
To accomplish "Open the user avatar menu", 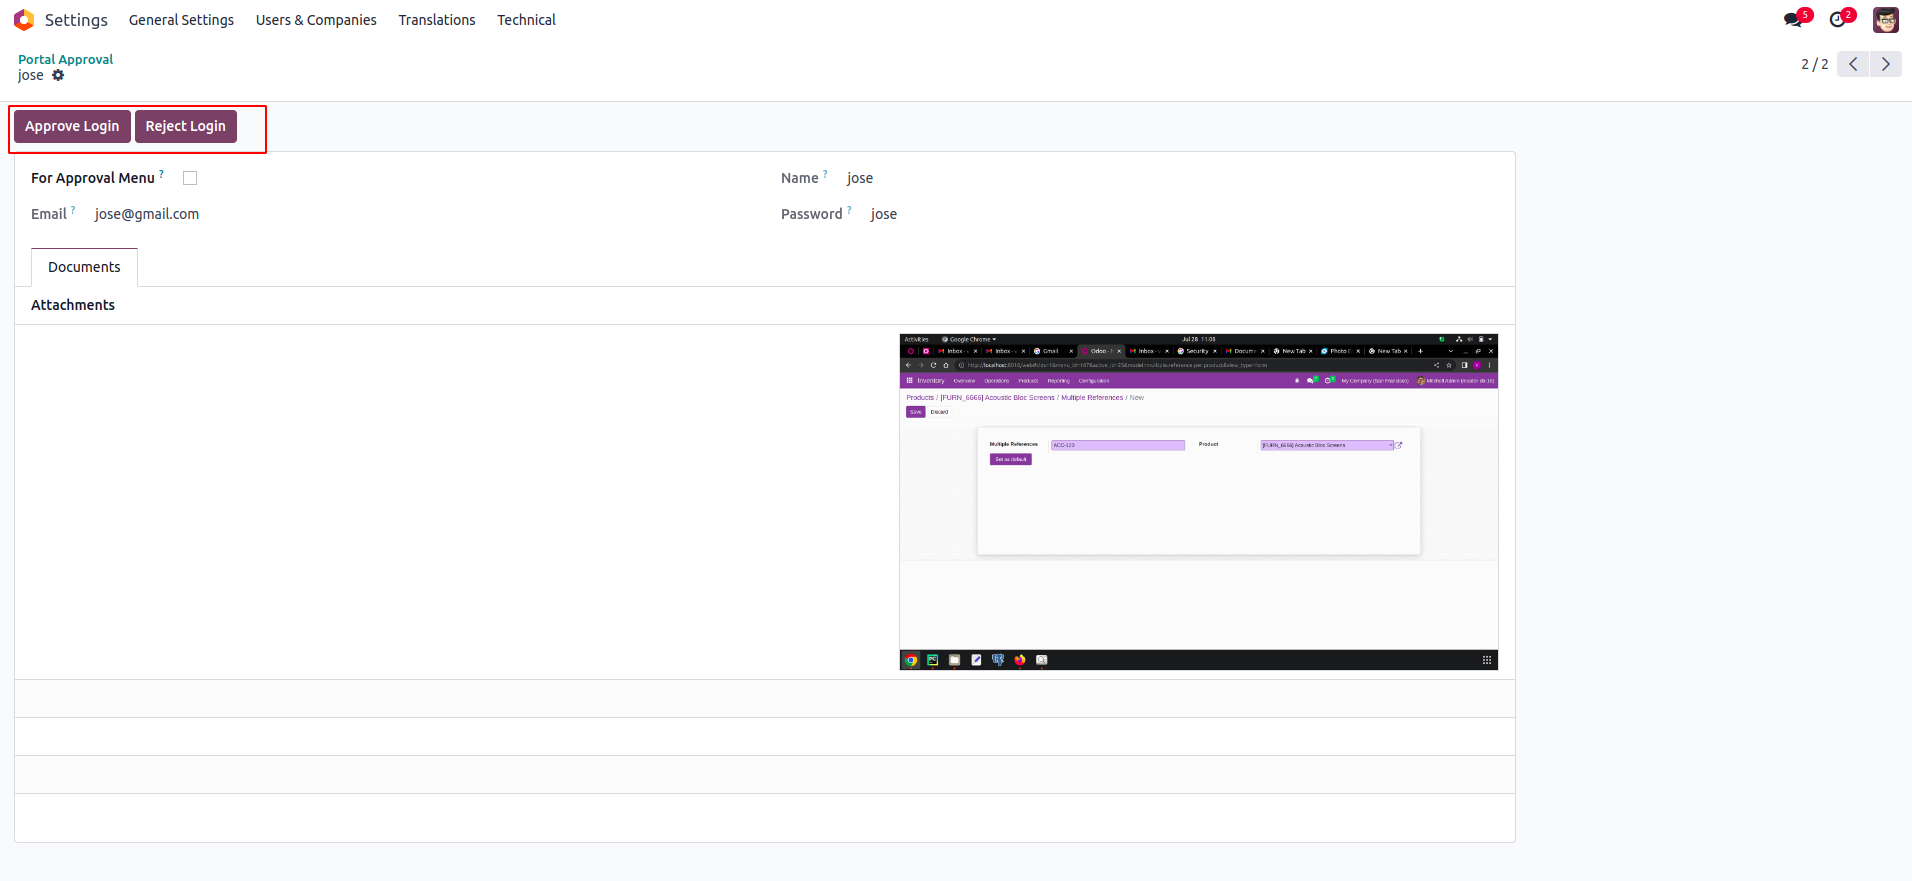I will point(1886,20).
